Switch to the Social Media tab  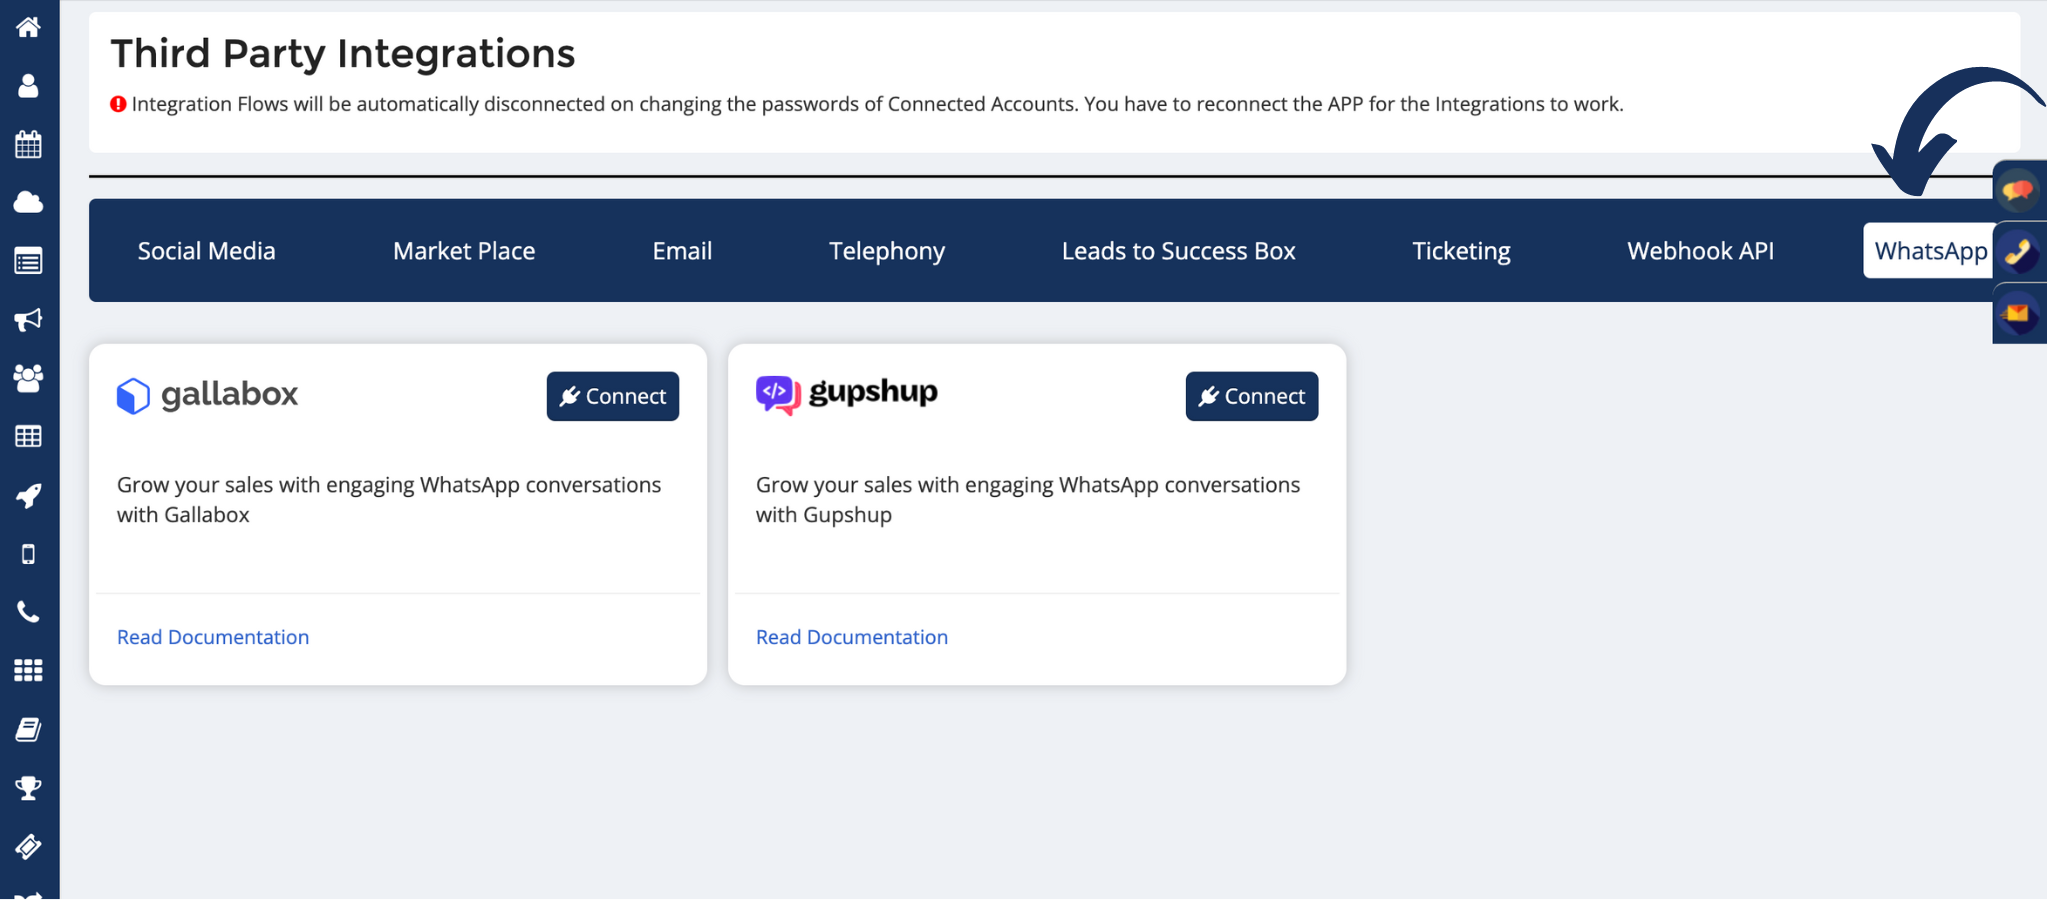tap(207, 251)
